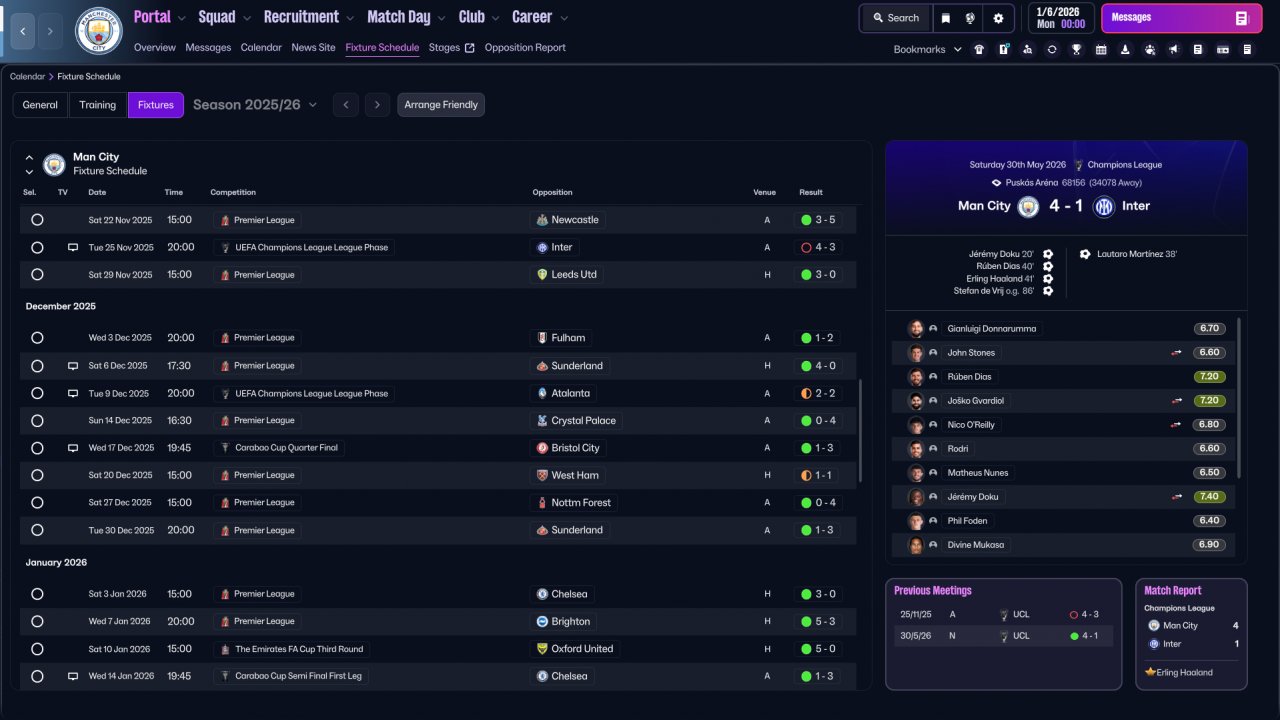Click the stadium icon beside Puskás Aréna

coord(996,183)
